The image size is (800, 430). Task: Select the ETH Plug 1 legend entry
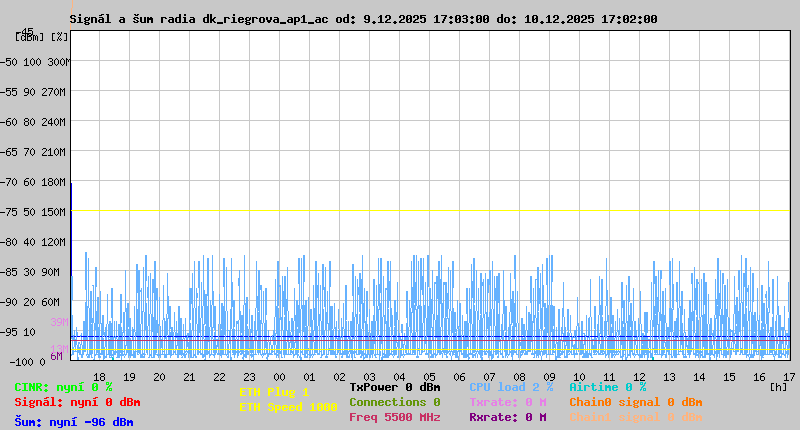point(274,392)
